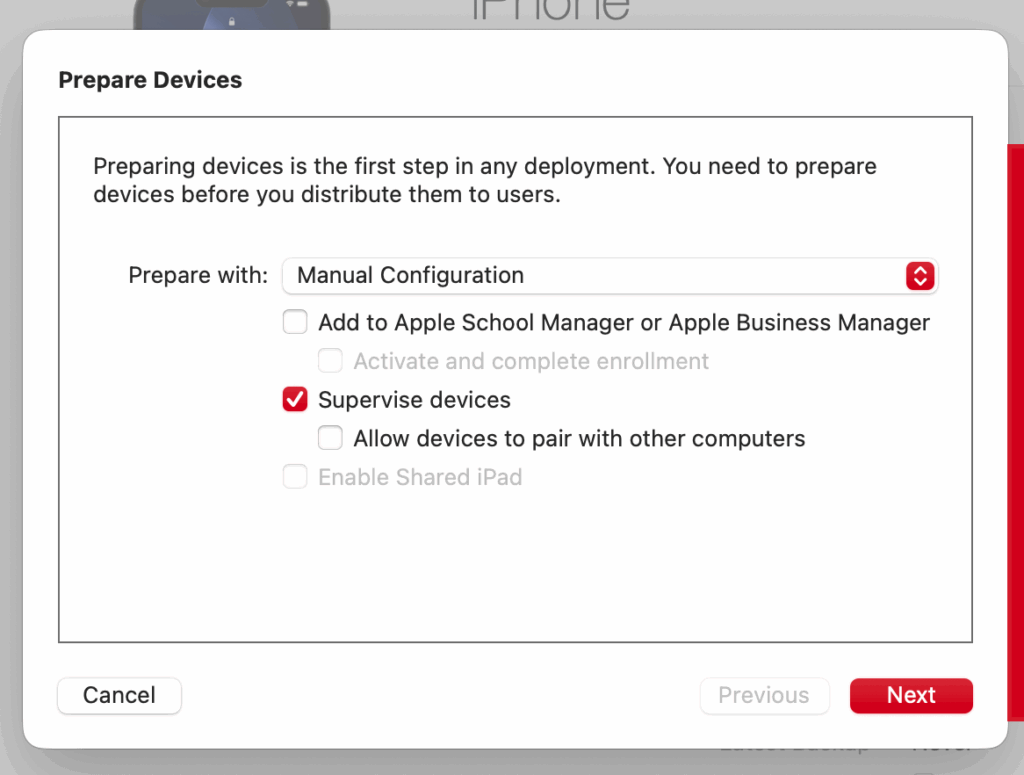Click the Prepare Devices dialog title
The height and width of the screenshot is (775, 1024).
pos(150,80)
